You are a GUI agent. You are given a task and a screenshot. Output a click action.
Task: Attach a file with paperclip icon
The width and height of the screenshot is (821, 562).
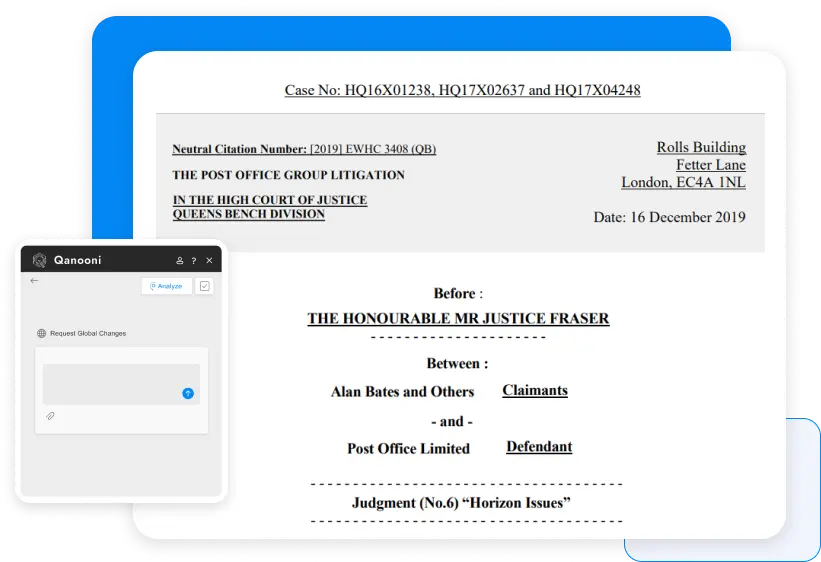(50, 416)
